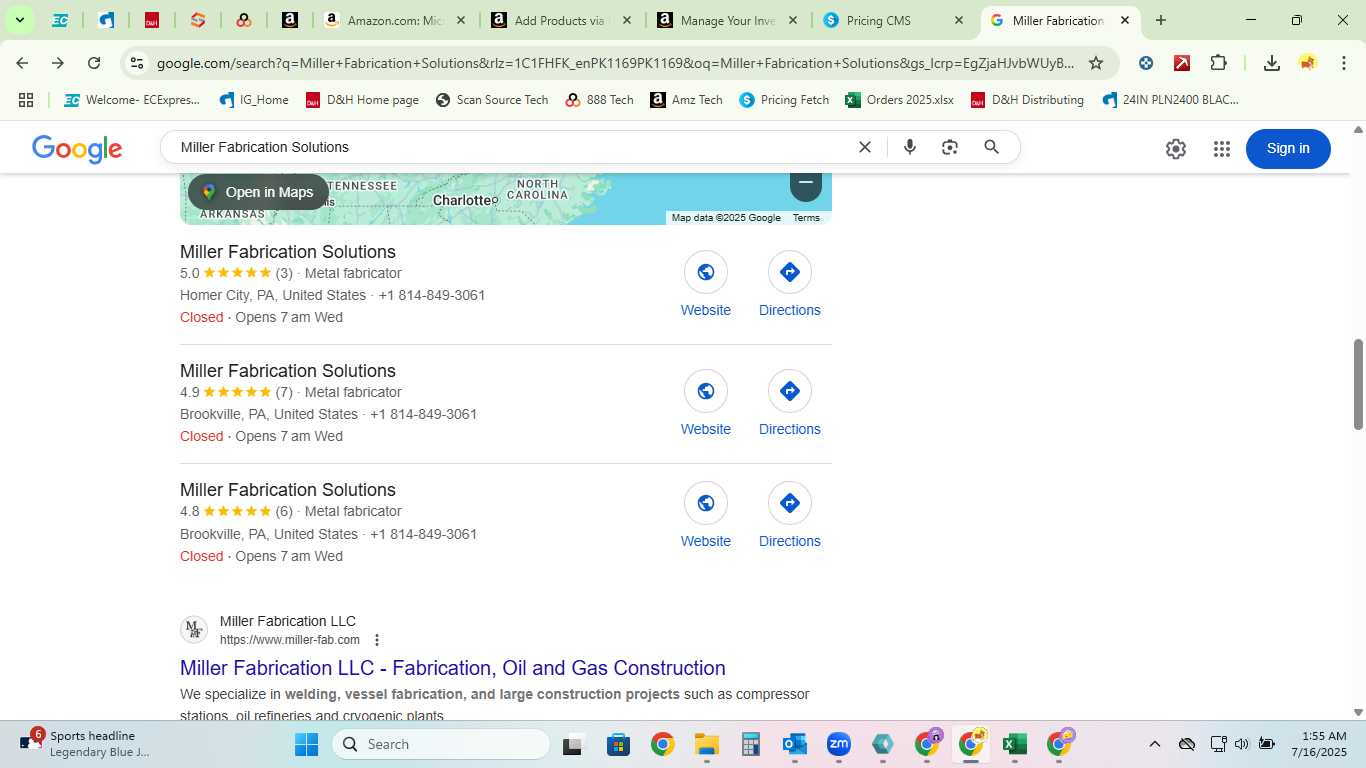Open Microsoft Store from the taskbar
The width and height of the screenshot is (1366, 768).
[618, 744]
